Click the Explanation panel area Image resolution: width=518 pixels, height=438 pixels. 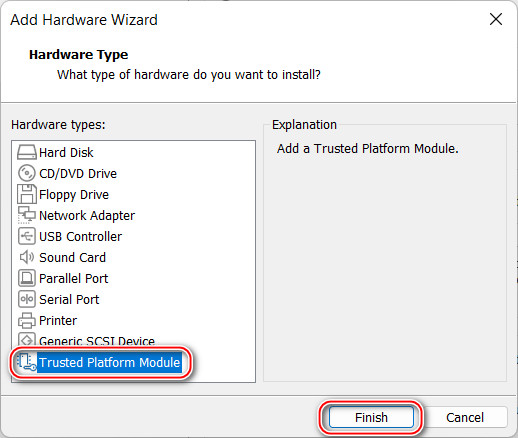click(385, 253)
